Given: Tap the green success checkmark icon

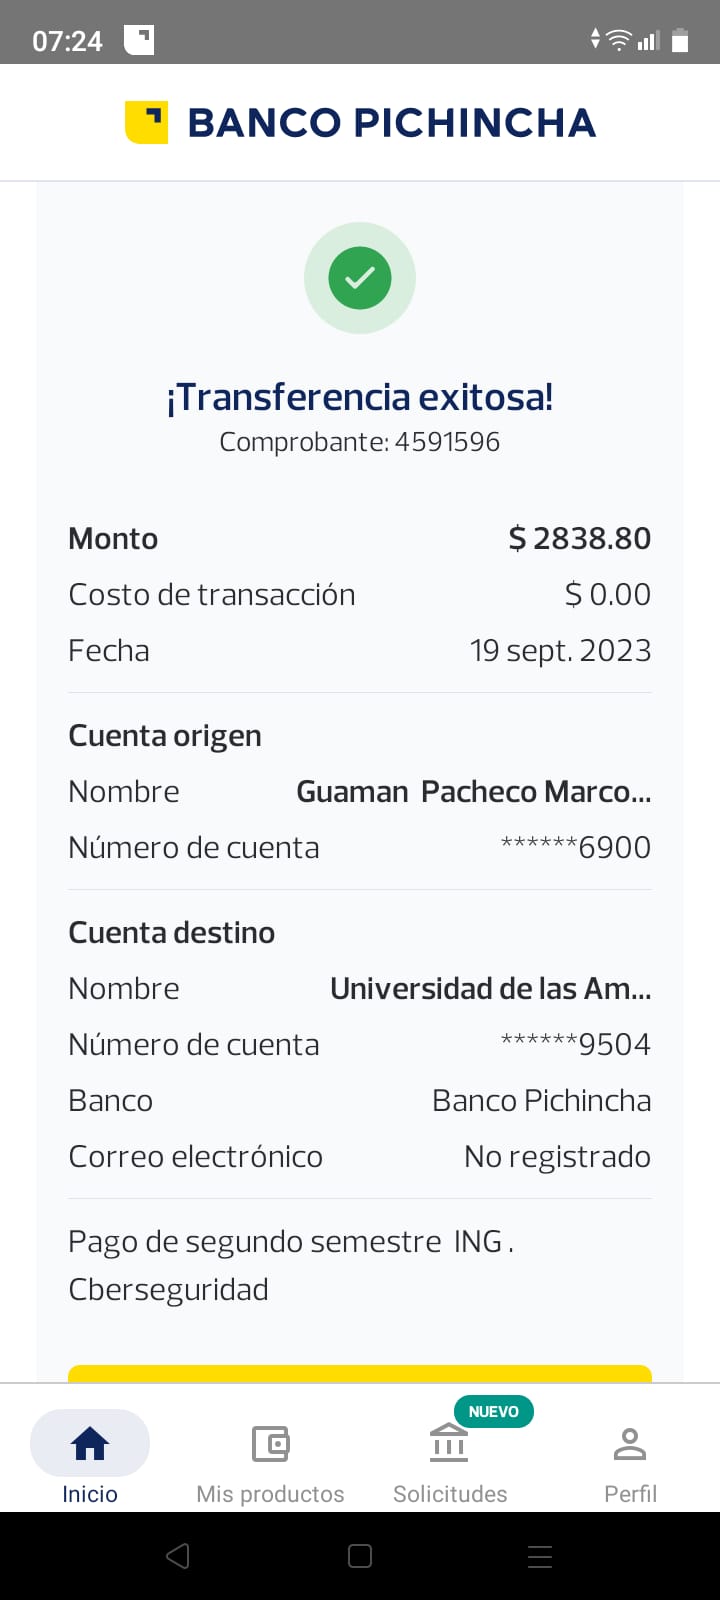Looking at the screenshot, I should point(360,278).
